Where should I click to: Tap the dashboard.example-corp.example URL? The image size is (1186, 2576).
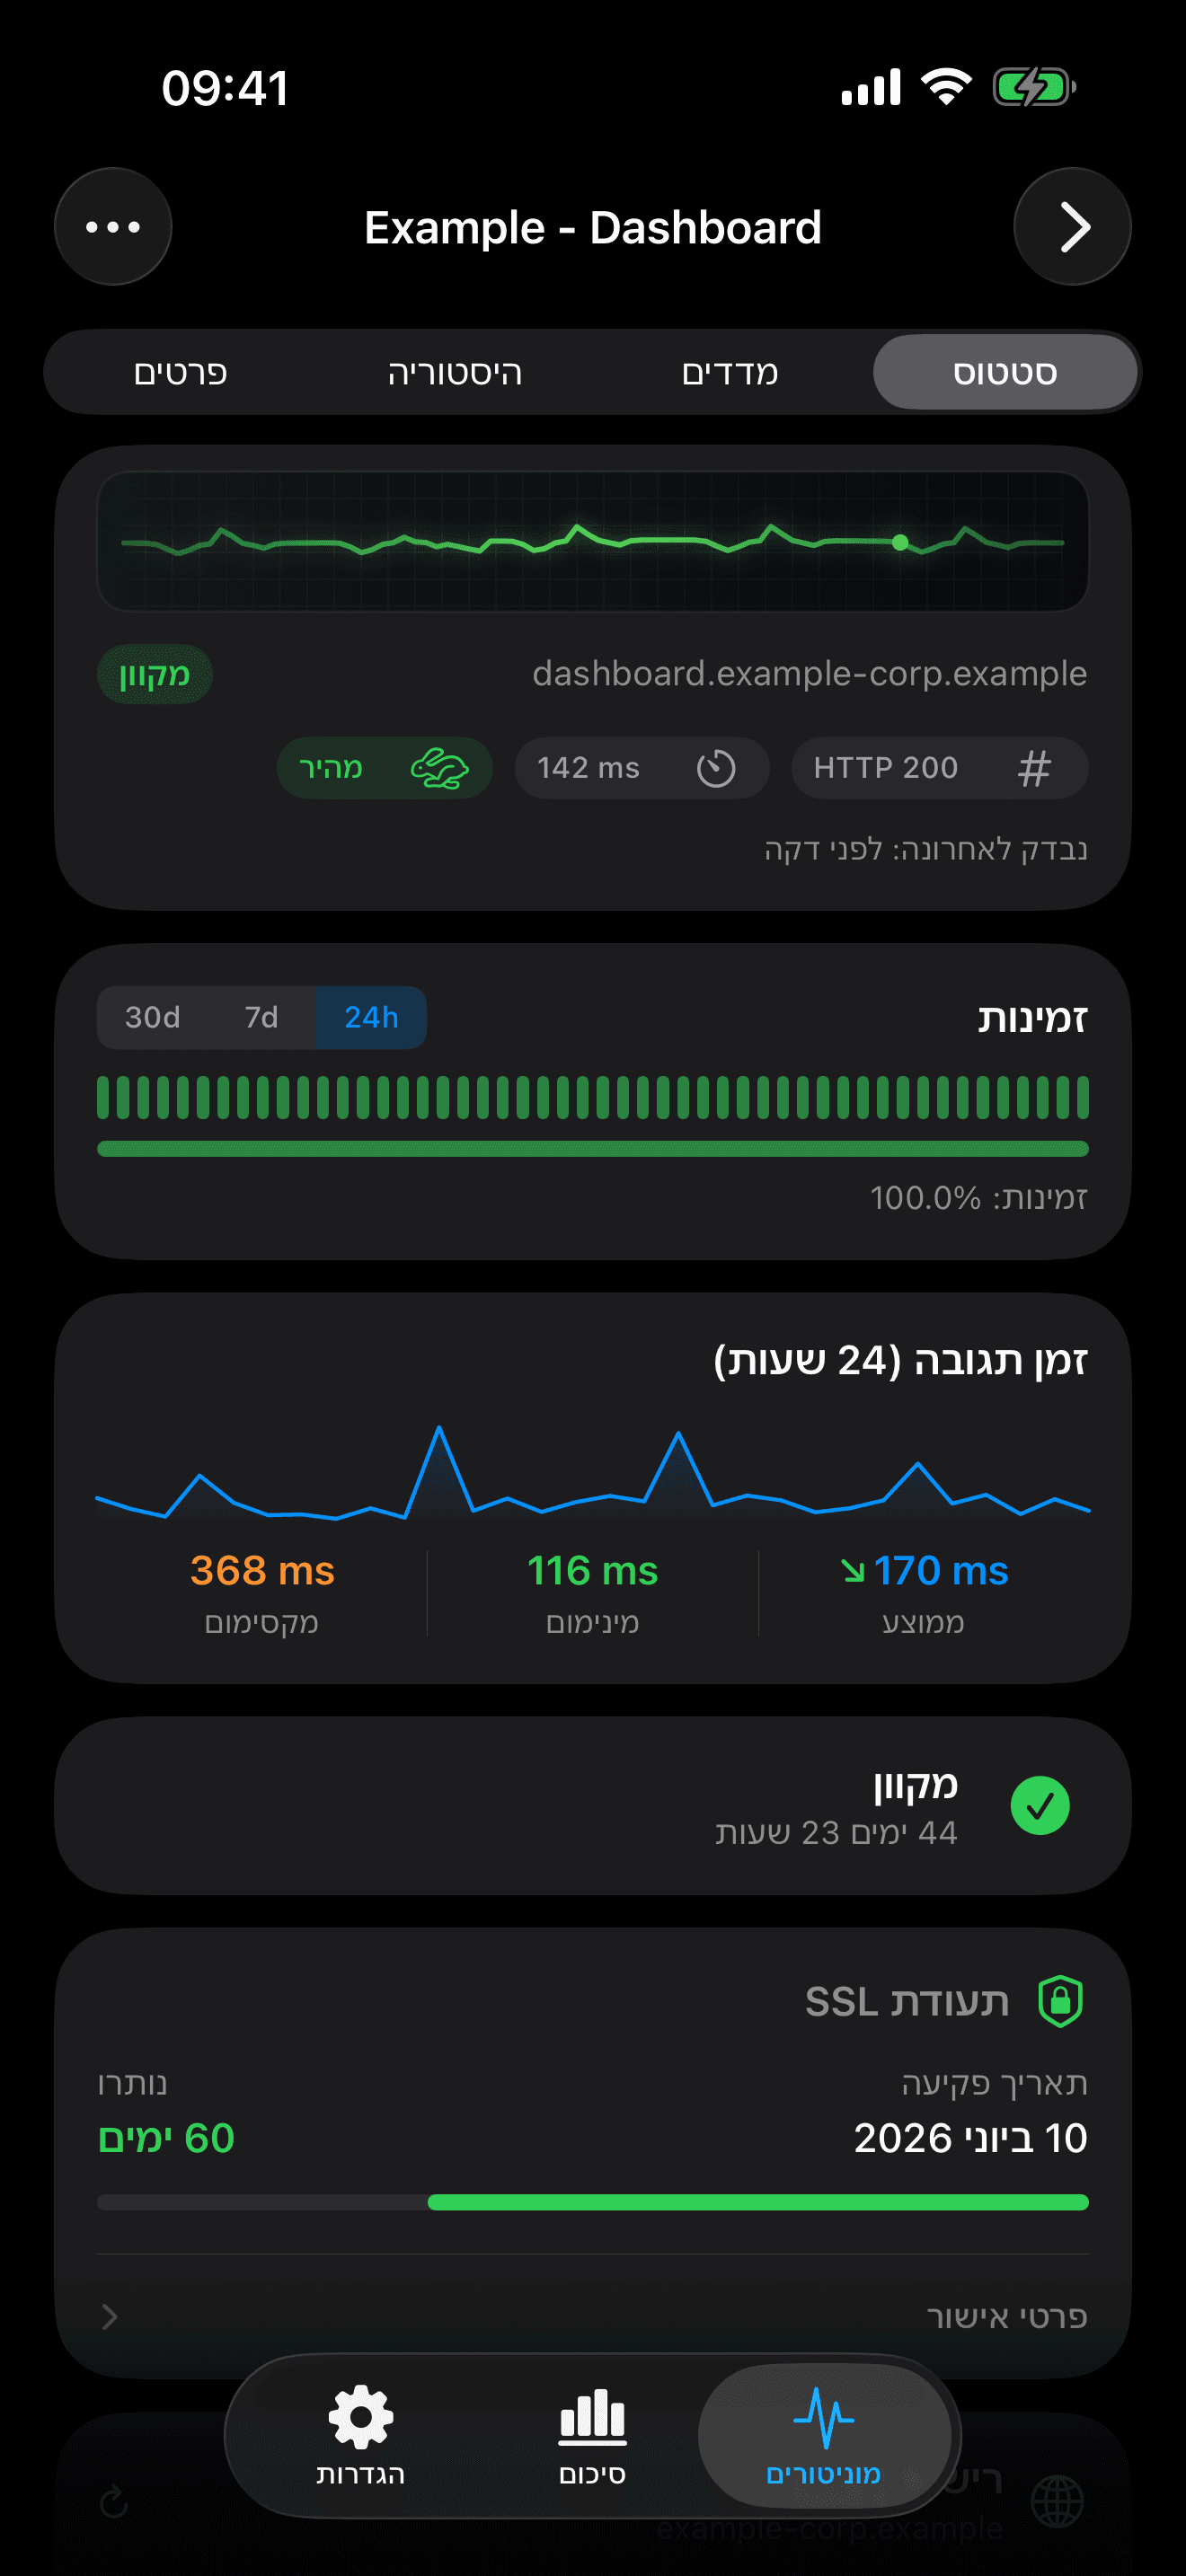pos(809,674)
